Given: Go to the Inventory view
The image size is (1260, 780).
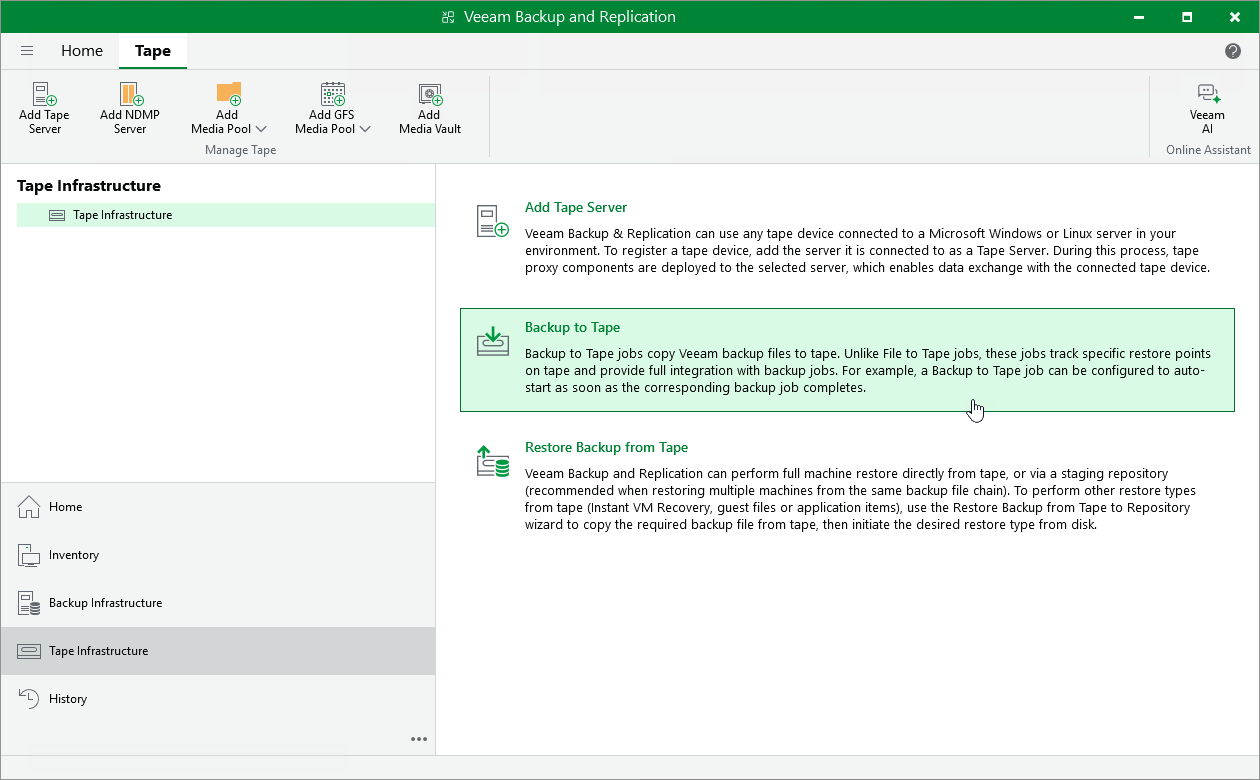Looking at the screenshot, I should click(74, 555).
